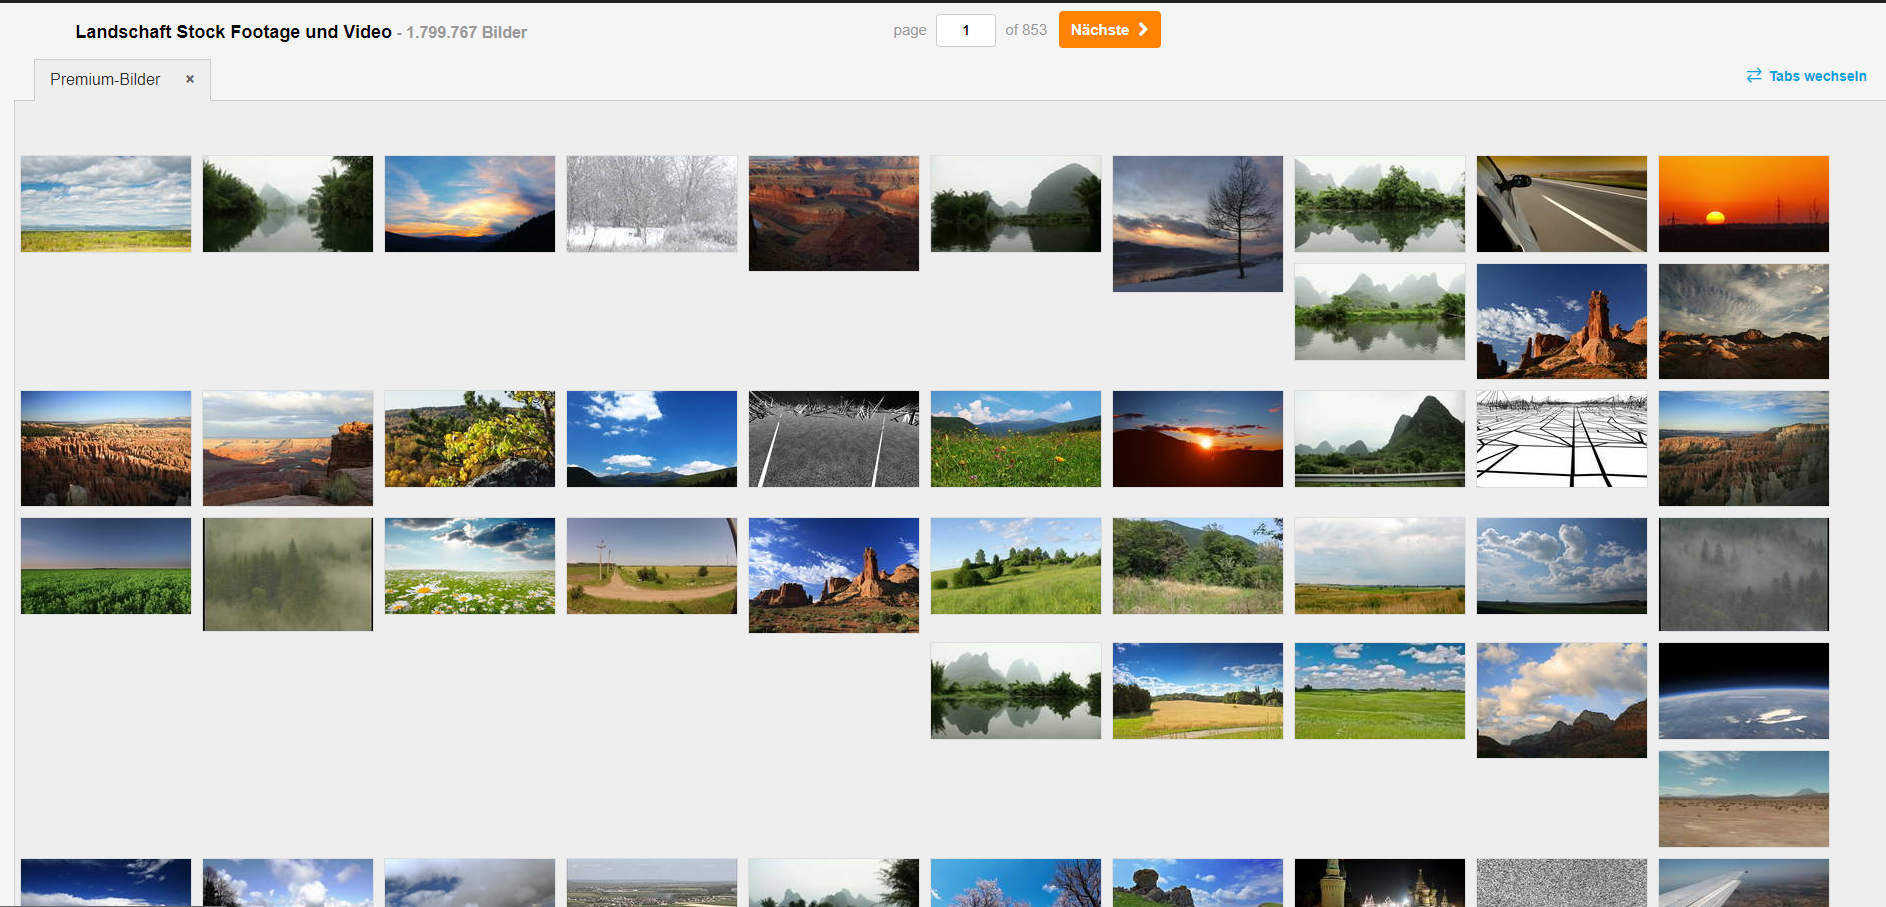Open the daisy field under cloudy sky thumbnail

click(x=470, y=566)
